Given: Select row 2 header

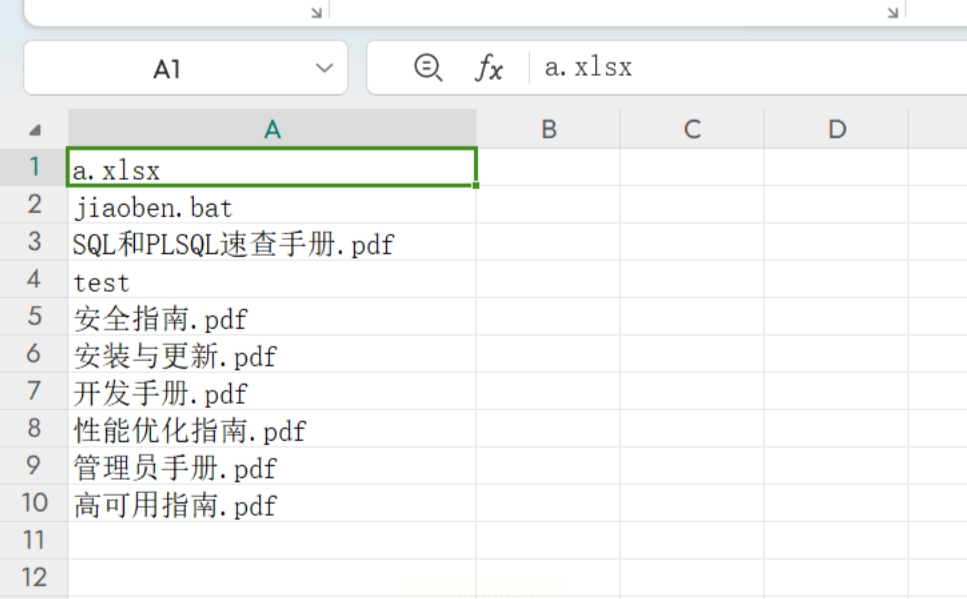Looking at the screenshot, I should point(34,204).
